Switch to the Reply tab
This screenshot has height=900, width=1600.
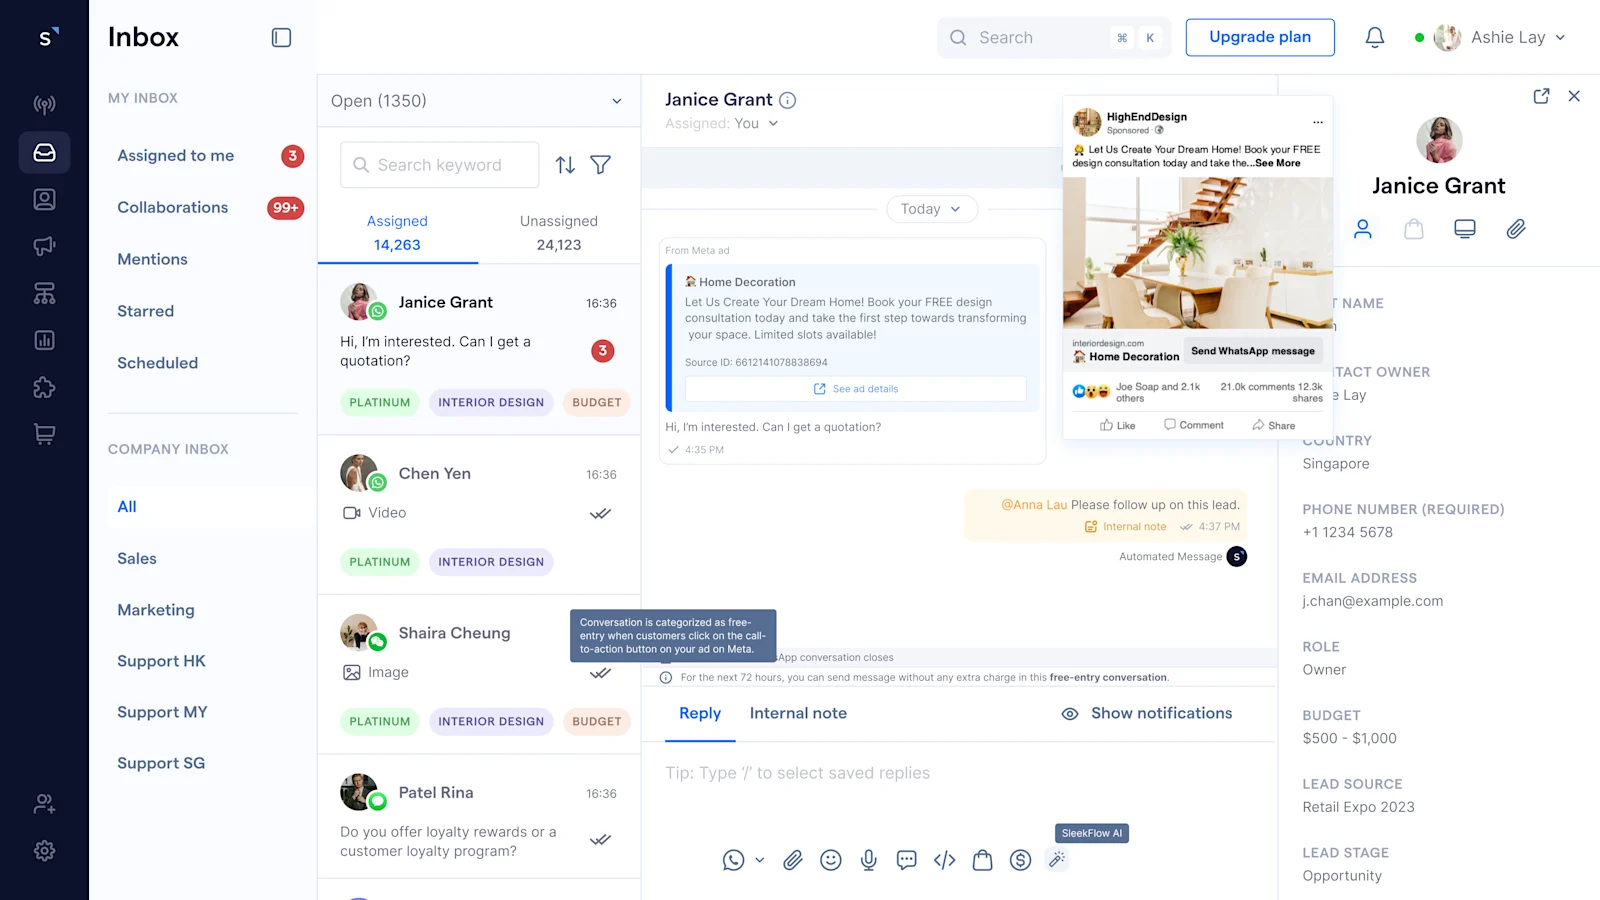700,713
